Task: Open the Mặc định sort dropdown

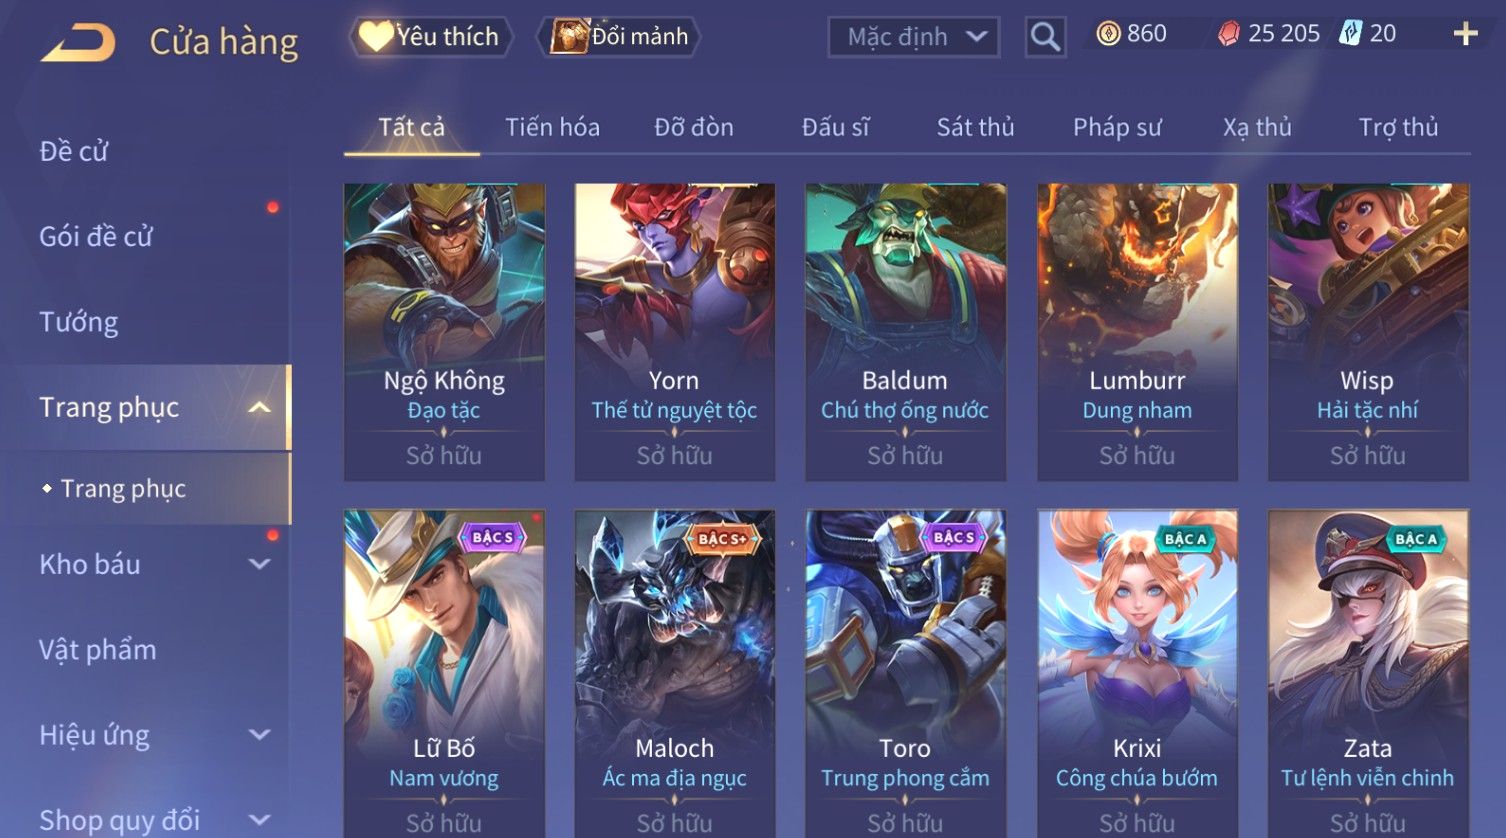Action: click(913, 37)
